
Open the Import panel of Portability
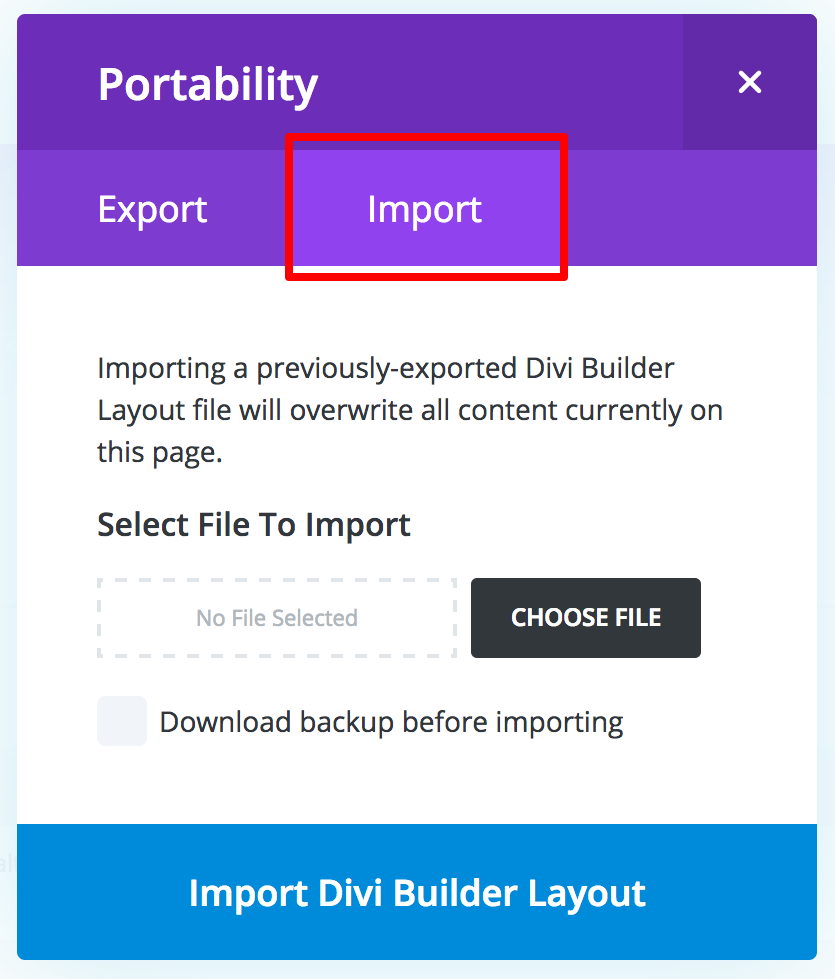(424, 208)
